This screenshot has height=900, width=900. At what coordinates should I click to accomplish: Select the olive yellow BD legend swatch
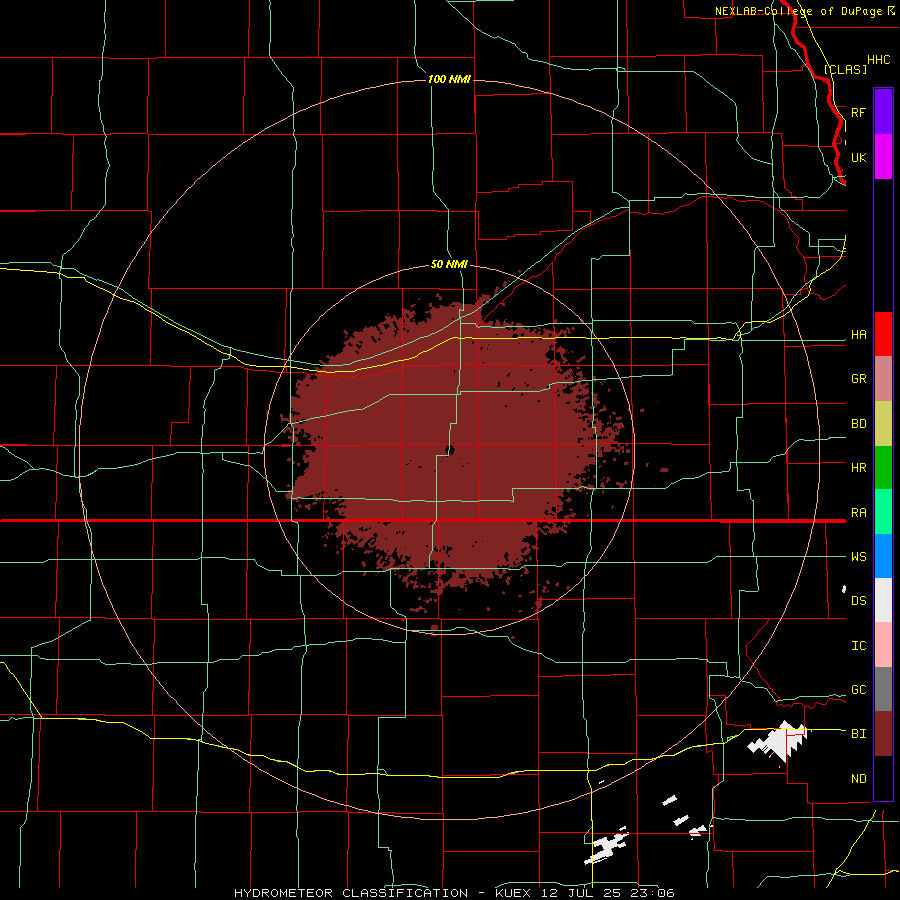(883, 423)
